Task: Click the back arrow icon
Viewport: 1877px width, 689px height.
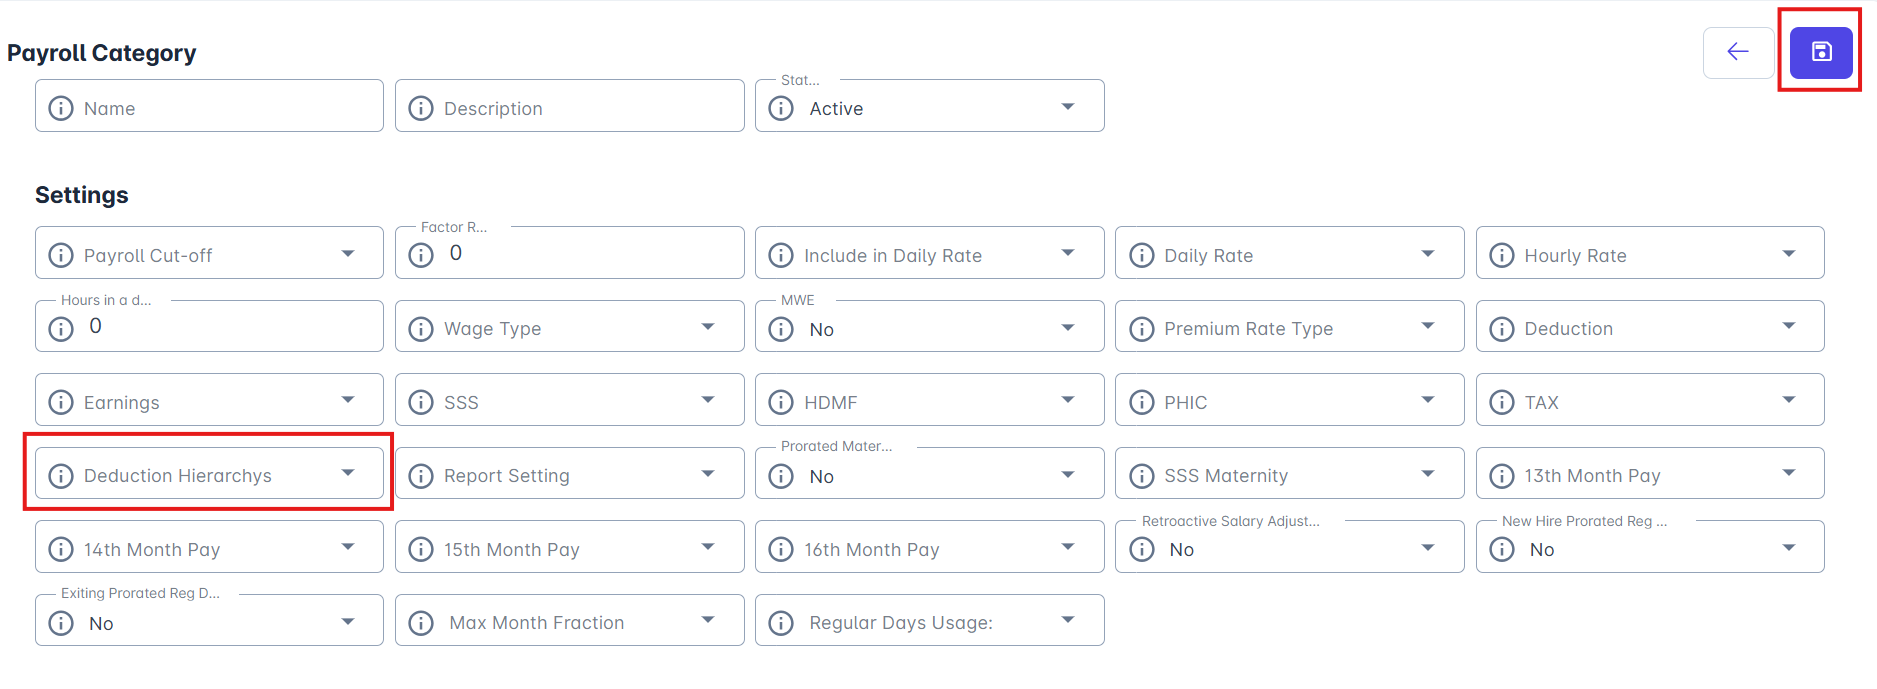Action: 1738,52
